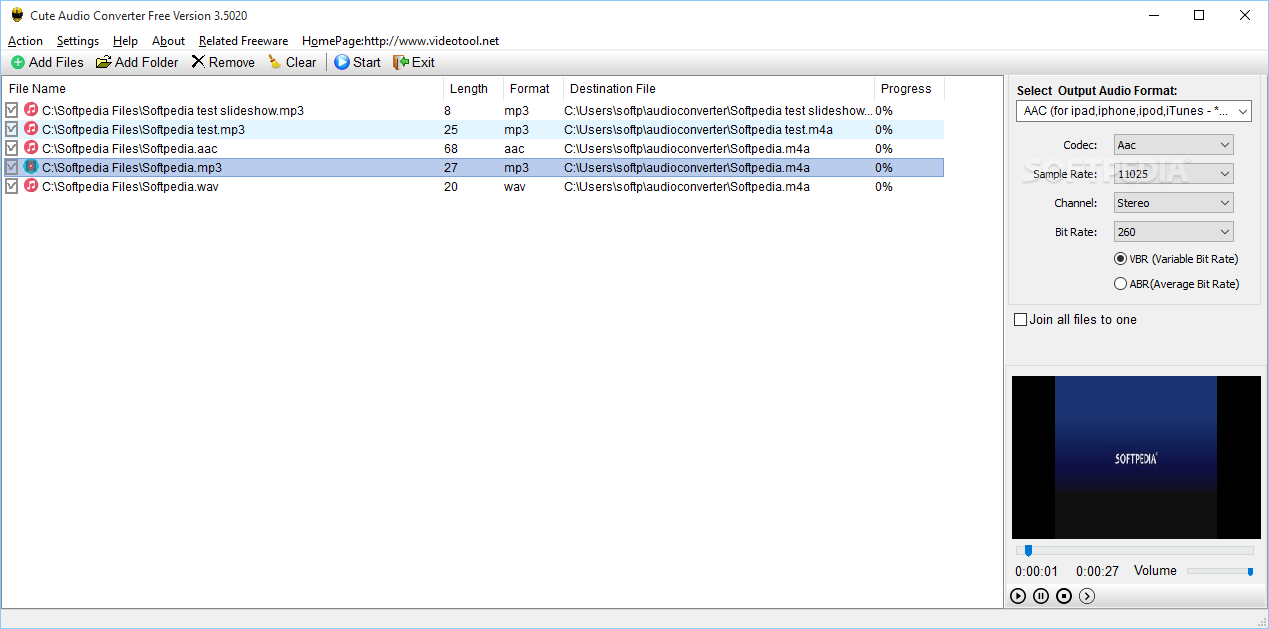Click the playing icon of Softpedia.mp3
Screen dimensions: 1269x629
click(31, 167)
